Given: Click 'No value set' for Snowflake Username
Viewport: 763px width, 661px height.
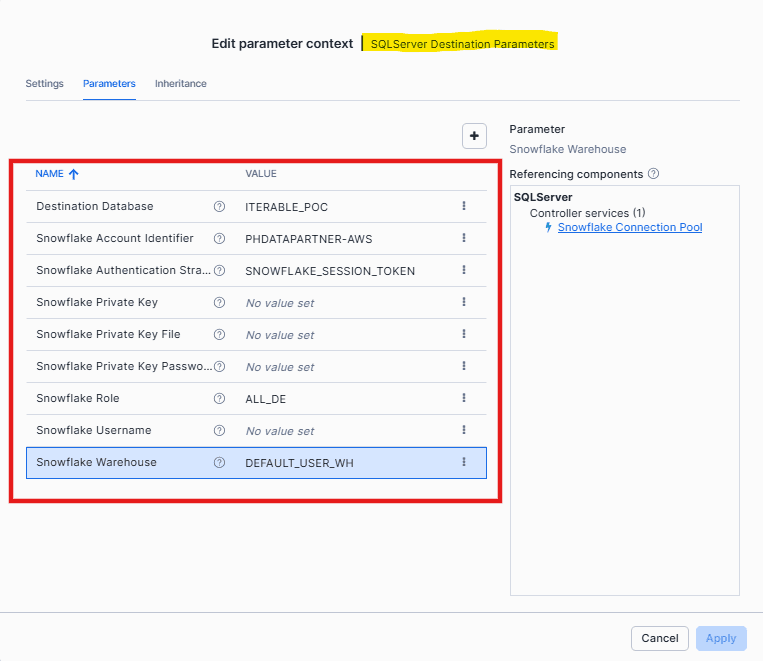Looking at the screenshot, I should tap(280, 431).
